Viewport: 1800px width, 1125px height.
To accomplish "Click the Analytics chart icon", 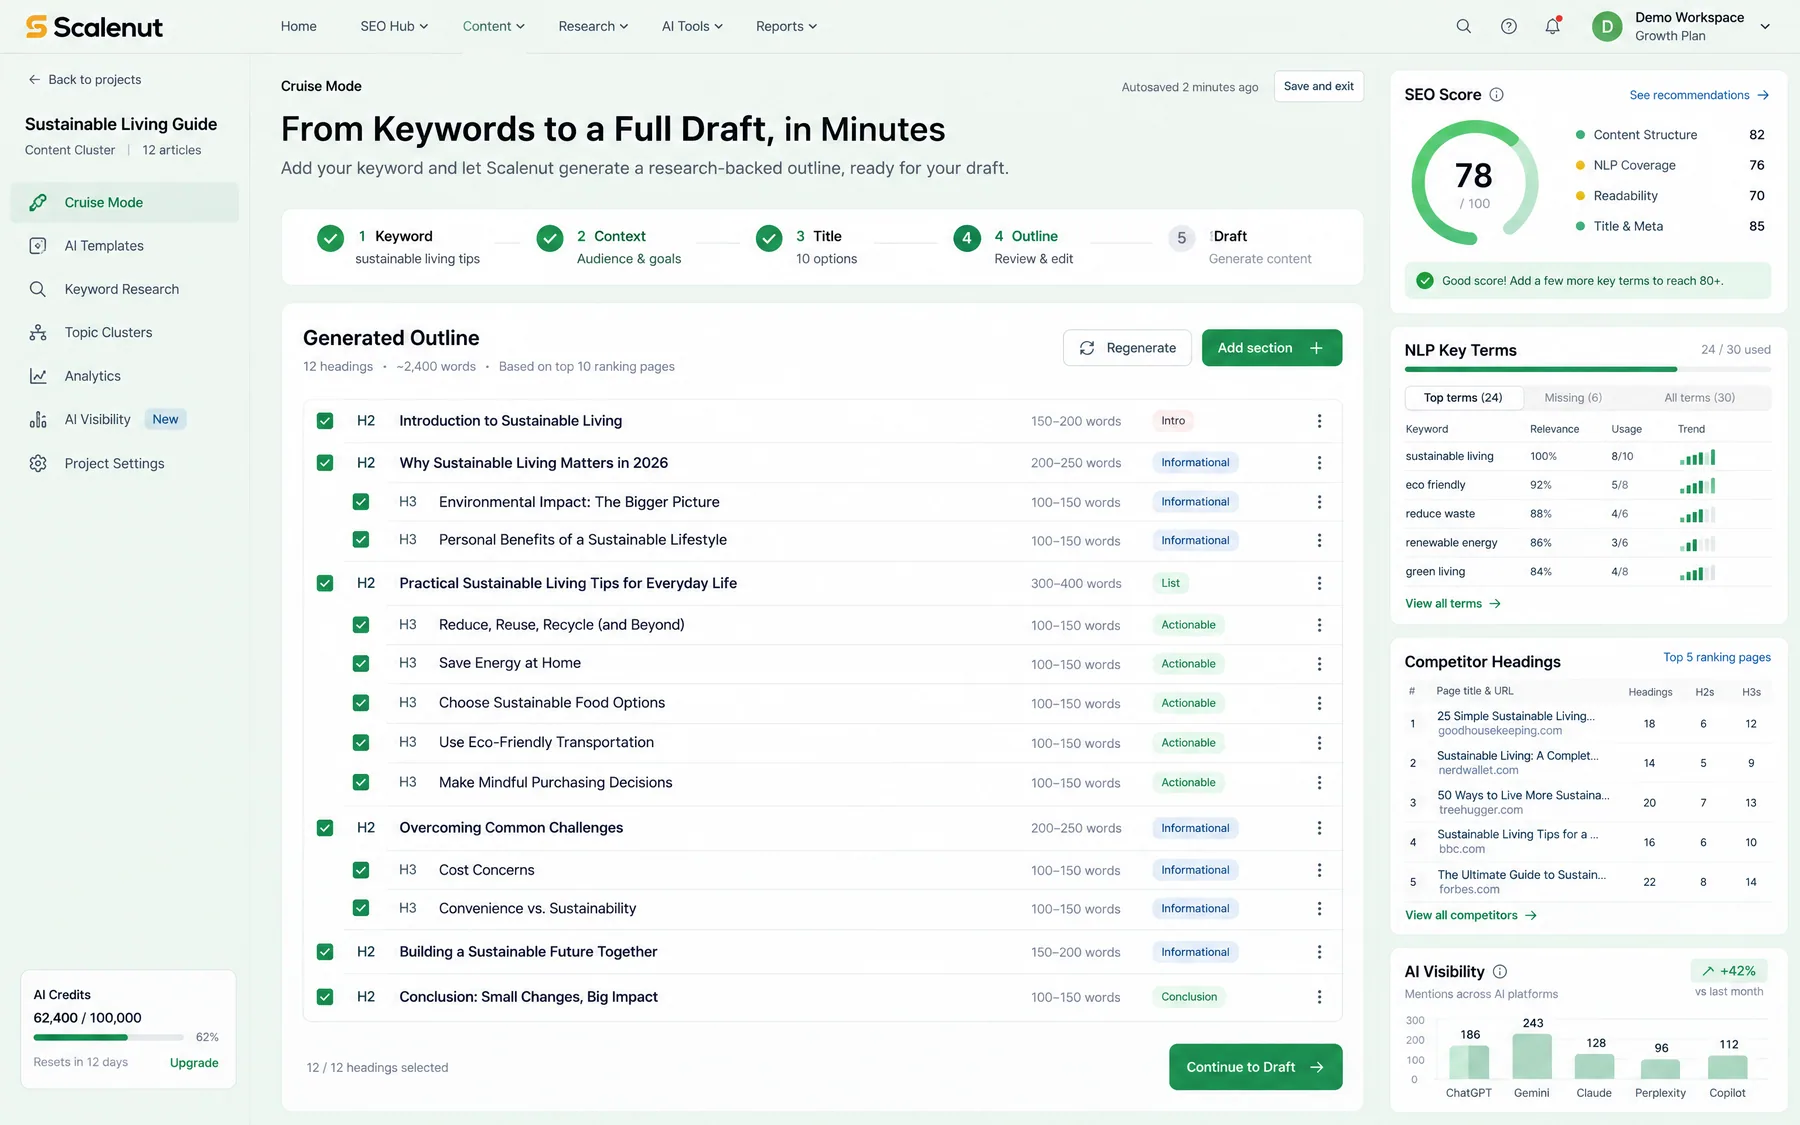I will coord(38,376).
